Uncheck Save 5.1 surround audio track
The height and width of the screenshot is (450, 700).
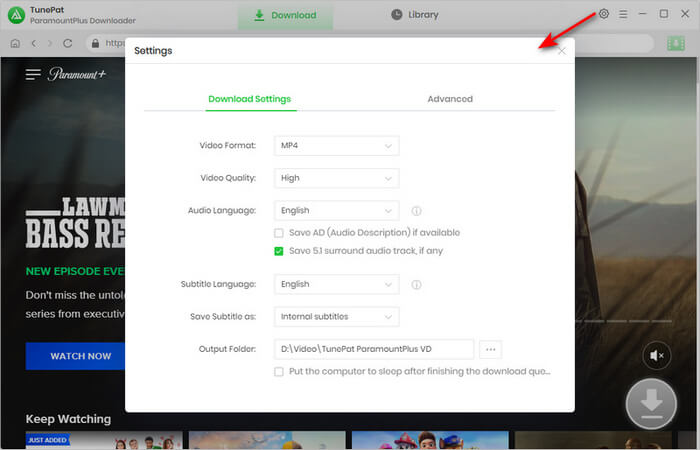click(x=279, y=251)
